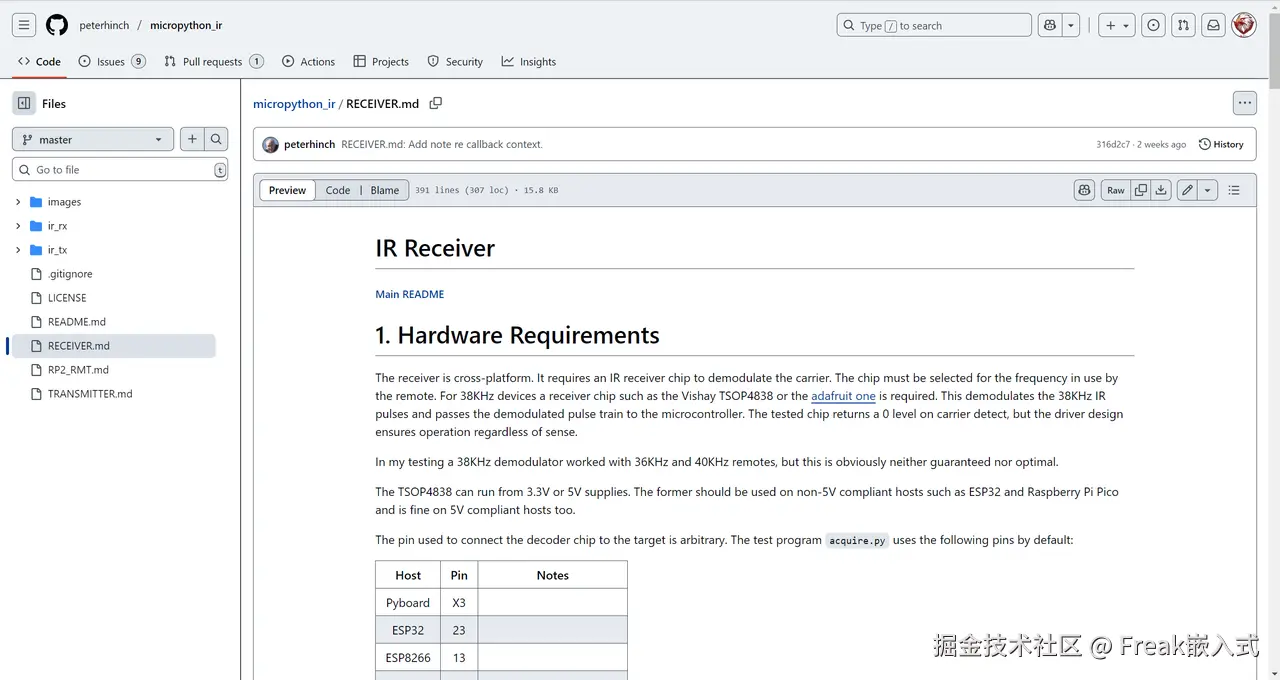
Task: Focus the Go to file field
Action: click(120, 170)
